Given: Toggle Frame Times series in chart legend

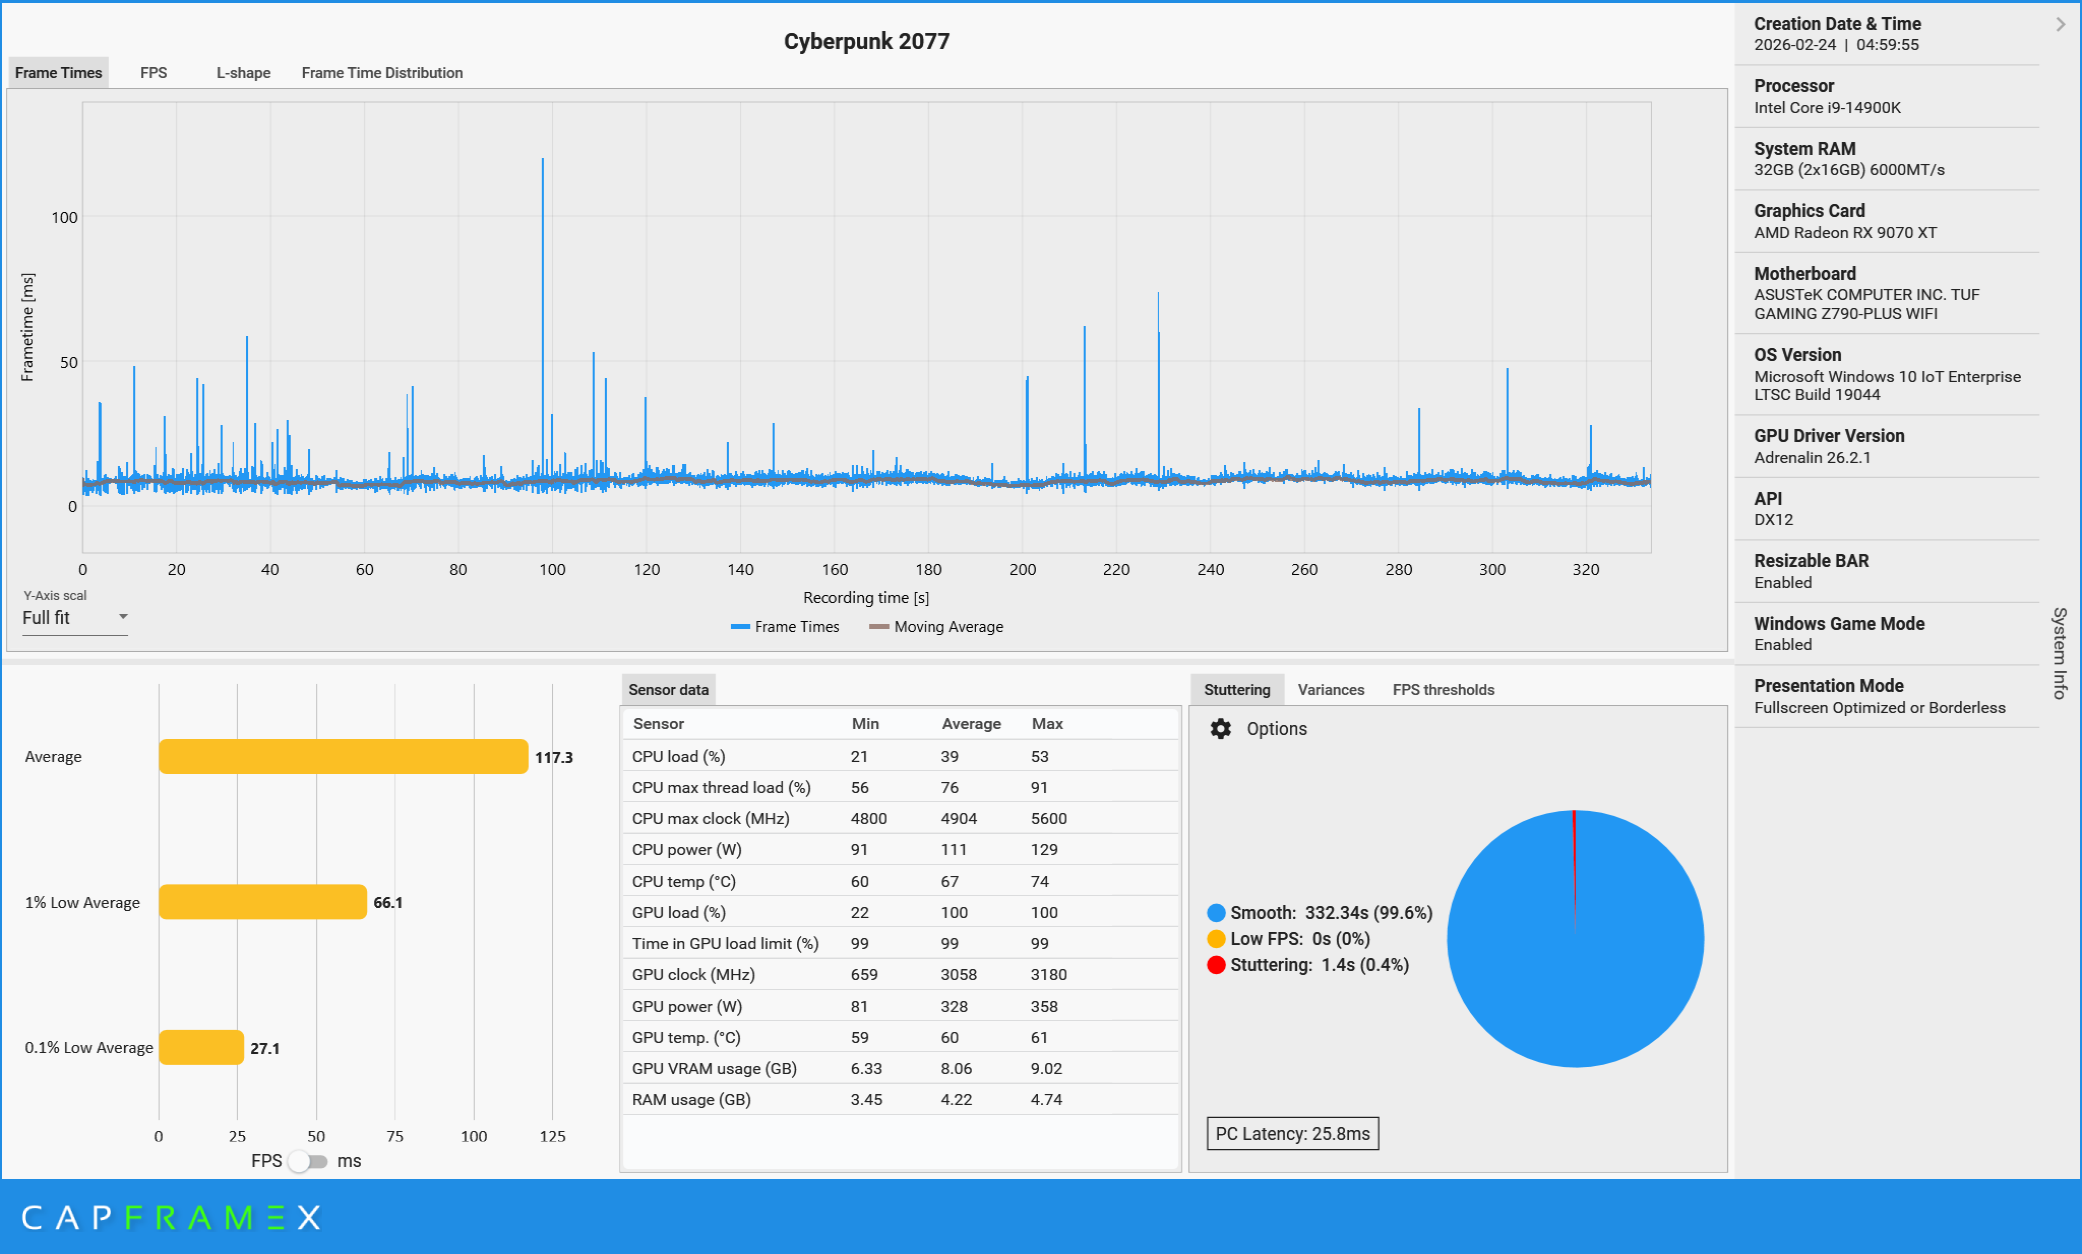Looking at the screenshot, I should pyautogui.click(x=785, y=627).
